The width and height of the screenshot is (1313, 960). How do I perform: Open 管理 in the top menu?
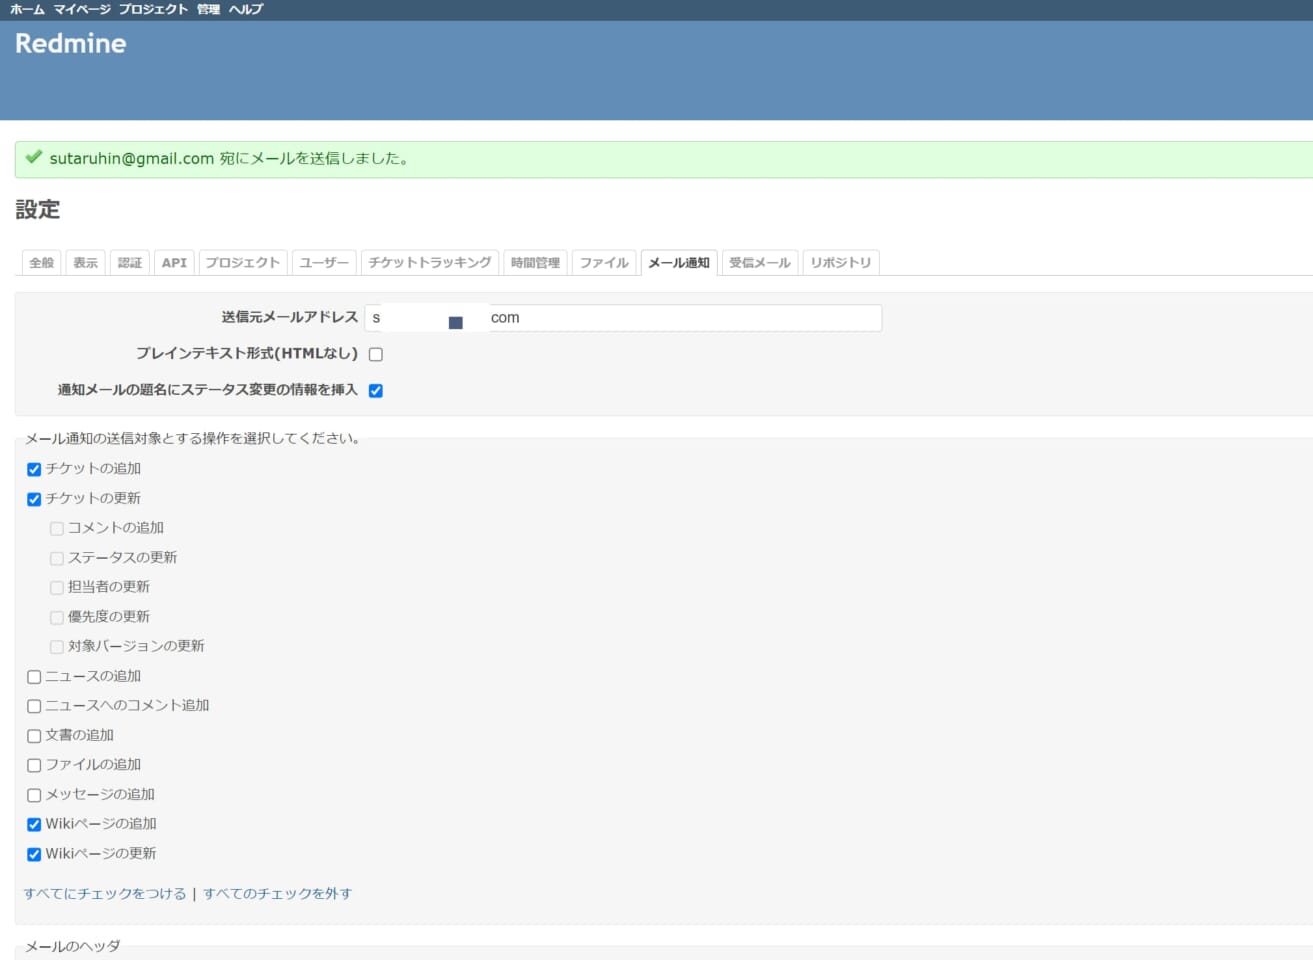coord(208,9)
